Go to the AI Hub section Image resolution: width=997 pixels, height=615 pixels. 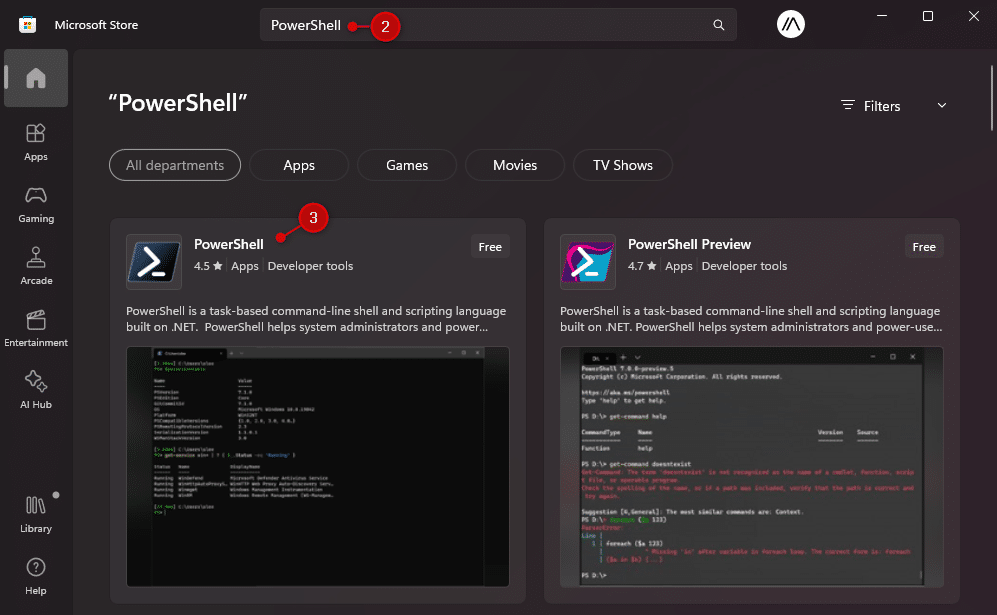pos(35,390)
